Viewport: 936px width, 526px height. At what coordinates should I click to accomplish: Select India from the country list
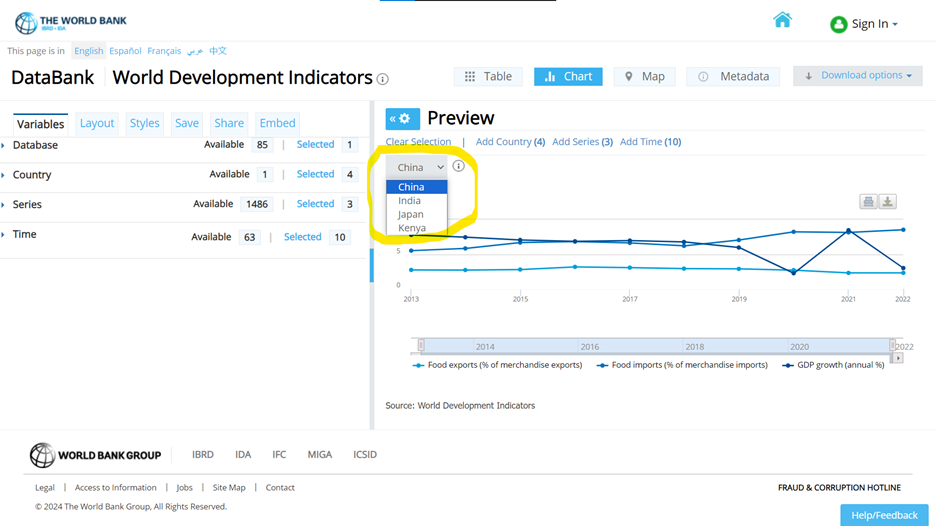pos(410,201)
